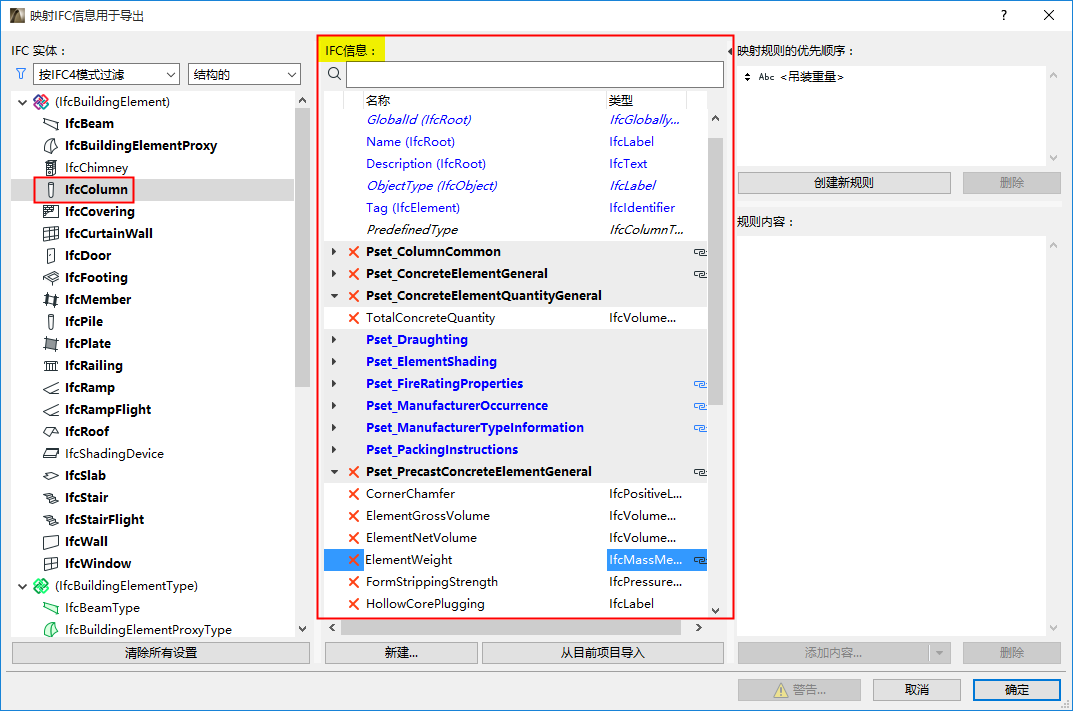The image size is (1073, 711).
Task: Click the IFC info list horizontal scrollbar
Action: 510,628
